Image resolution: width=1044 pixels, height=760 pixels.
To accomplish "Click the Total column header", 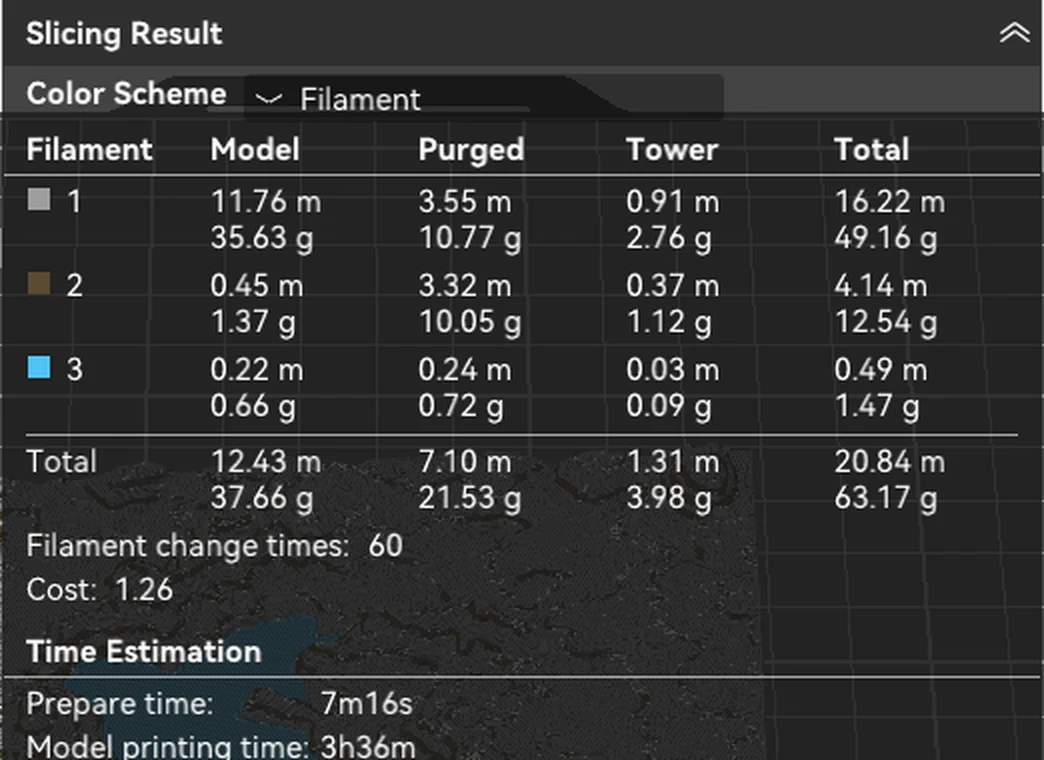I will click(x=872, y=149).
